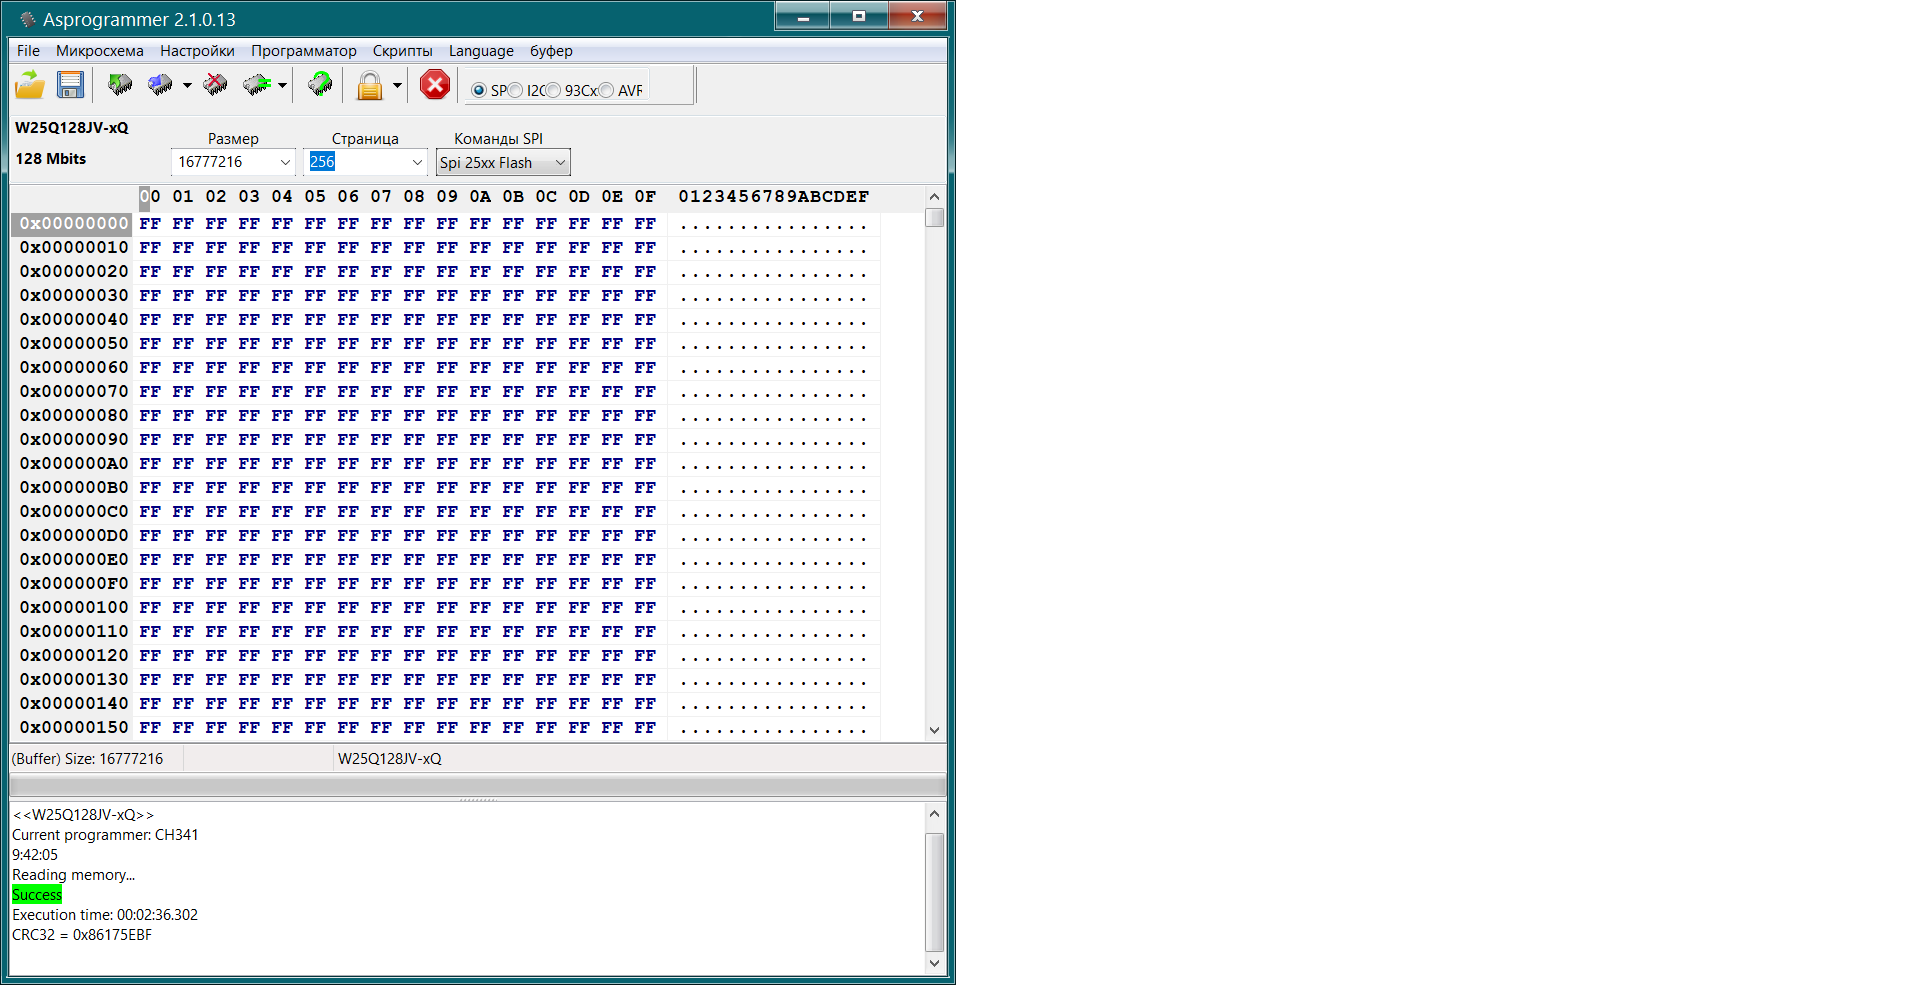The height and width of the screenshot is (985, 1910).
Task: Click the splitter grip between hex and log
Action: point(478,800)
